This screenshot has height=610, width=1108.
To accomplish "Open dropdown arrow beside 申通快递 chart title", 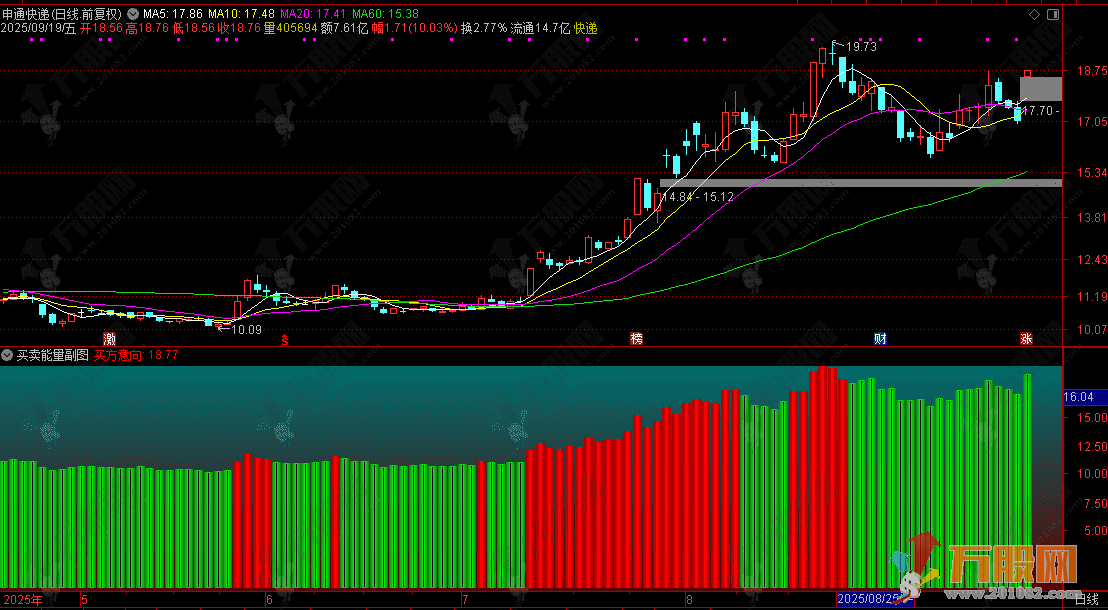I will tap(132, 13).
